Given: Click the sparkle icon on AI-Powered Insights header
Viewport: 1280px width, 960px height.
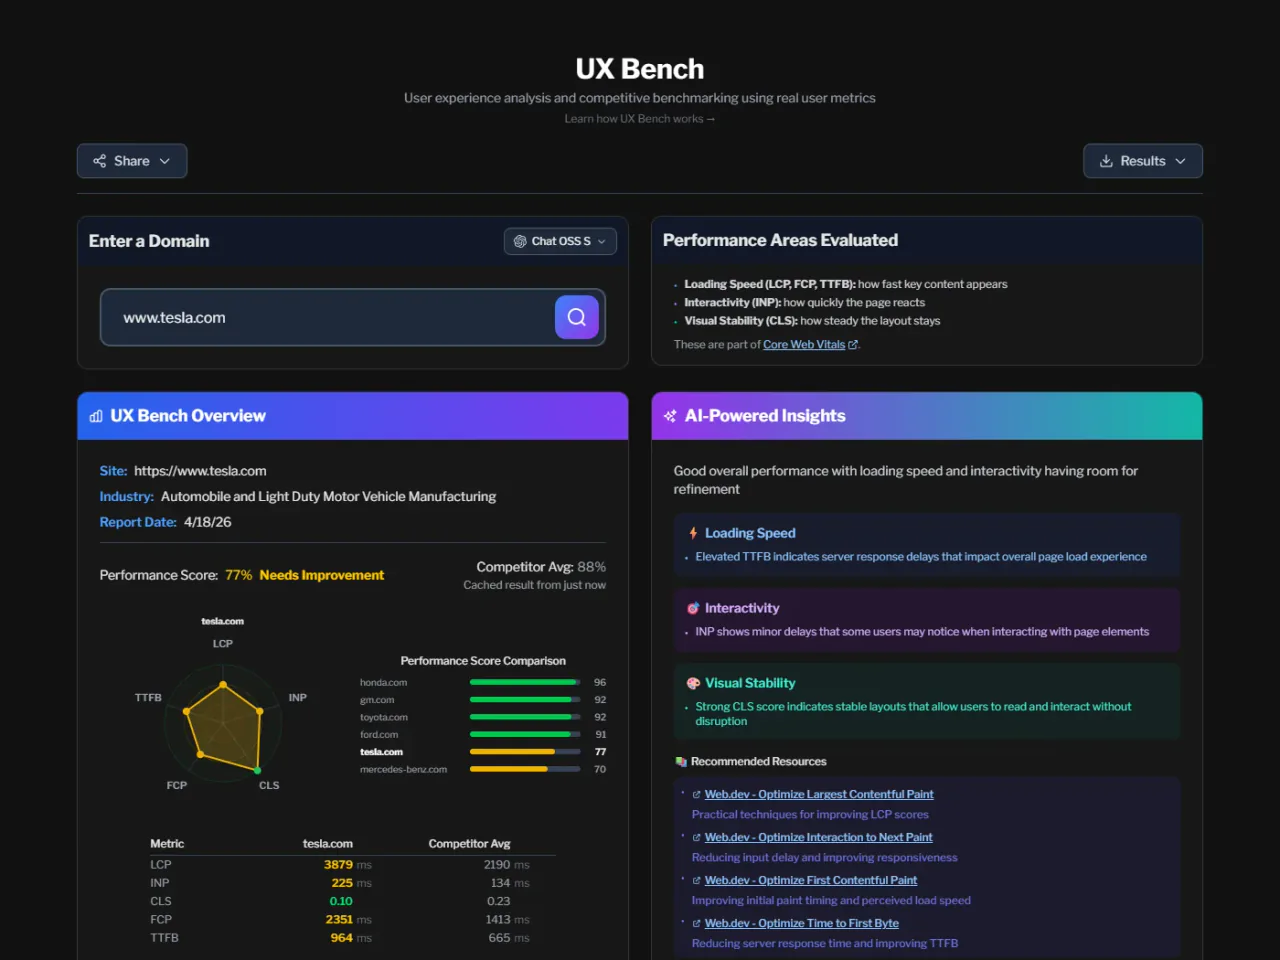Looking at the screenshot, I should (x=669, y=416).
